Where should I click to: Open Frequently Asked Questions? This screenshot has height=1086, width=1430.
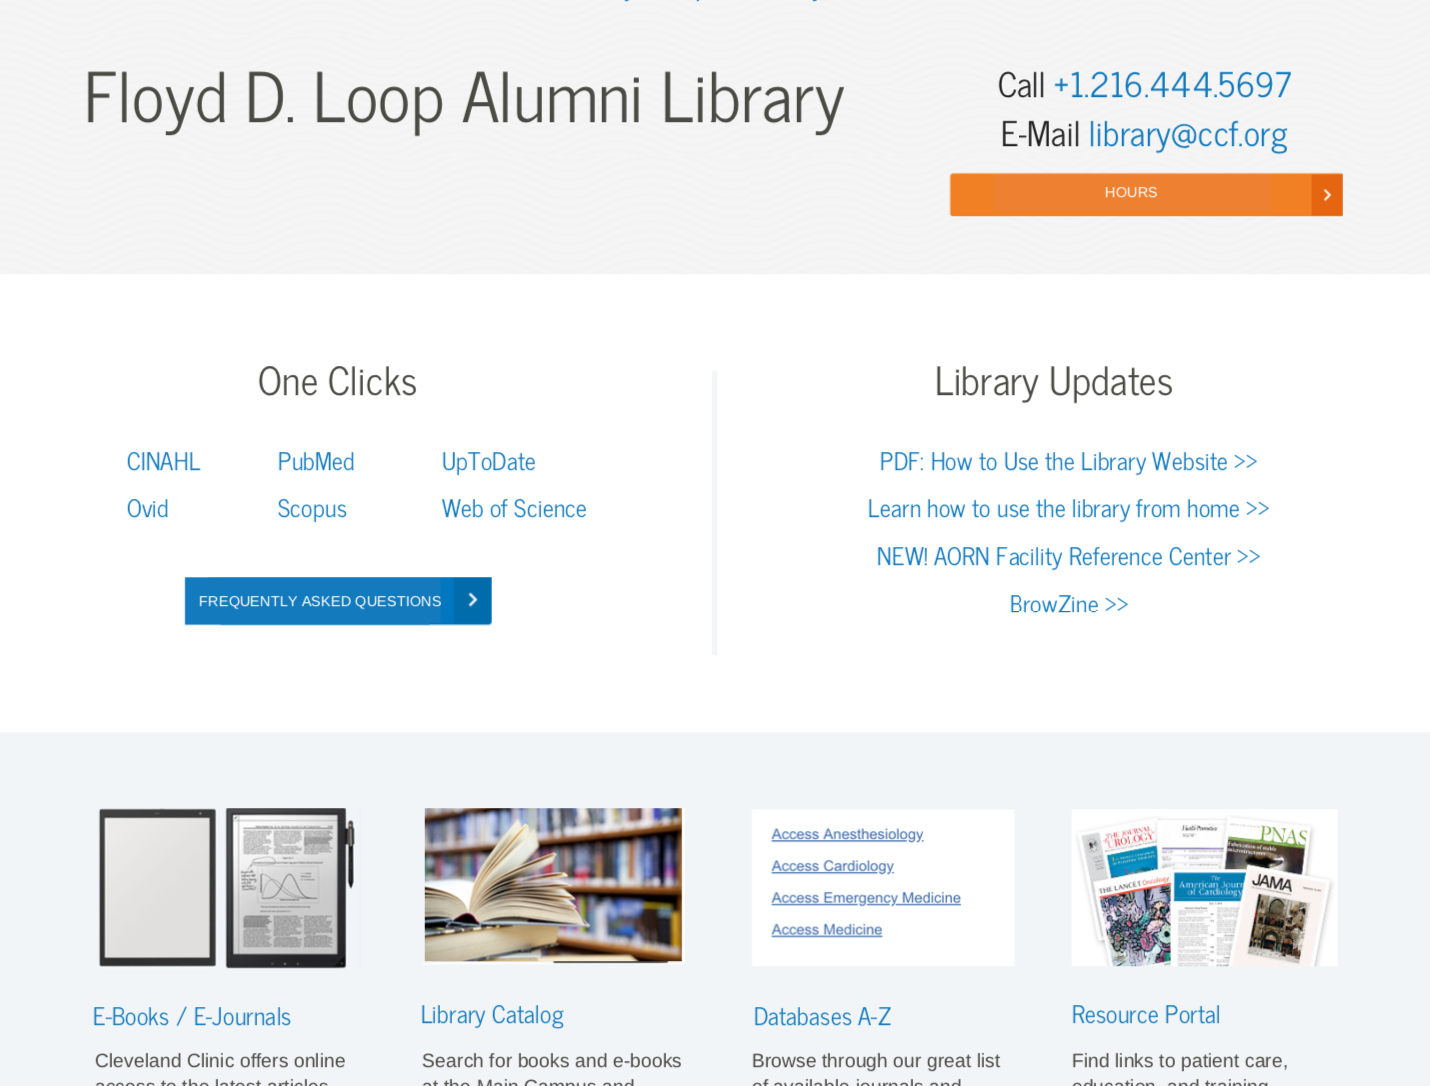[x=320, y=601]
